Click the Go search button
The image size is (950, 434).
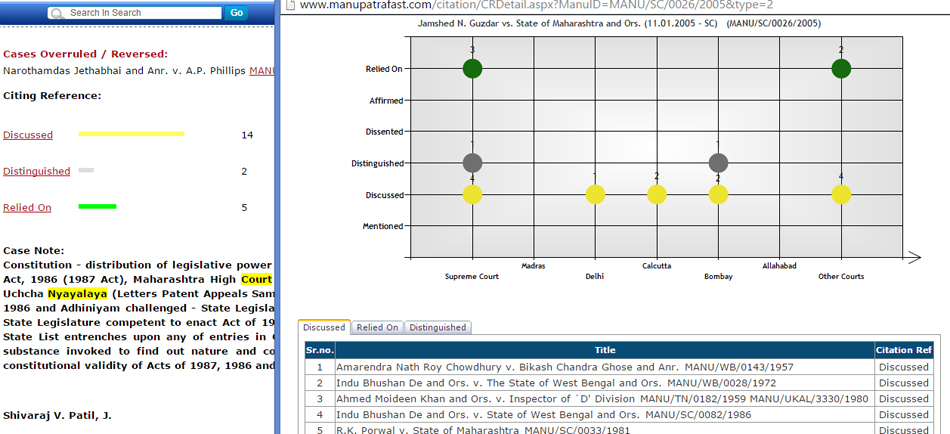tap(236, 13)
